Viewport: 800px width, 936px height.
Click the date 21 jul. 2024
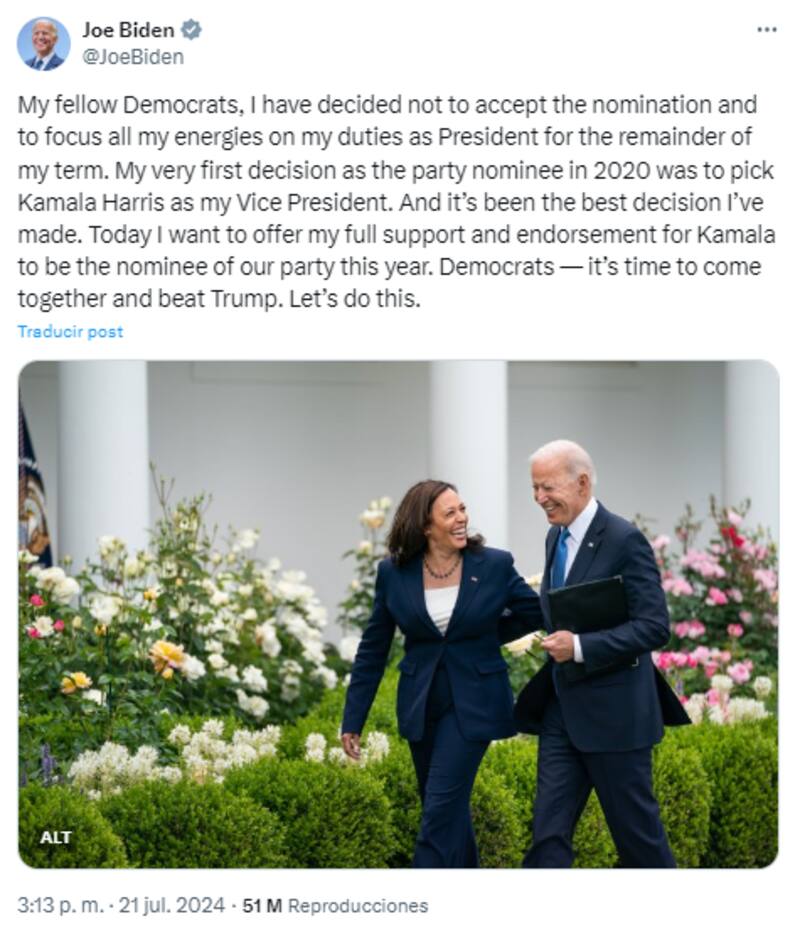[x=171, y=906]
